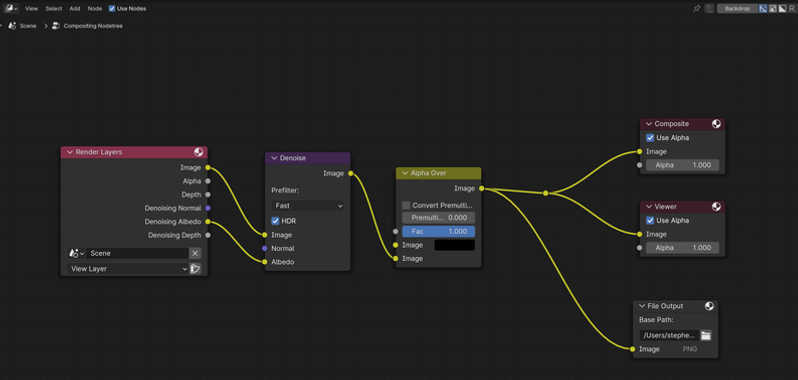
Task: Toggle Use Alpha in the Composite node
Action: [x=650, y=138]
